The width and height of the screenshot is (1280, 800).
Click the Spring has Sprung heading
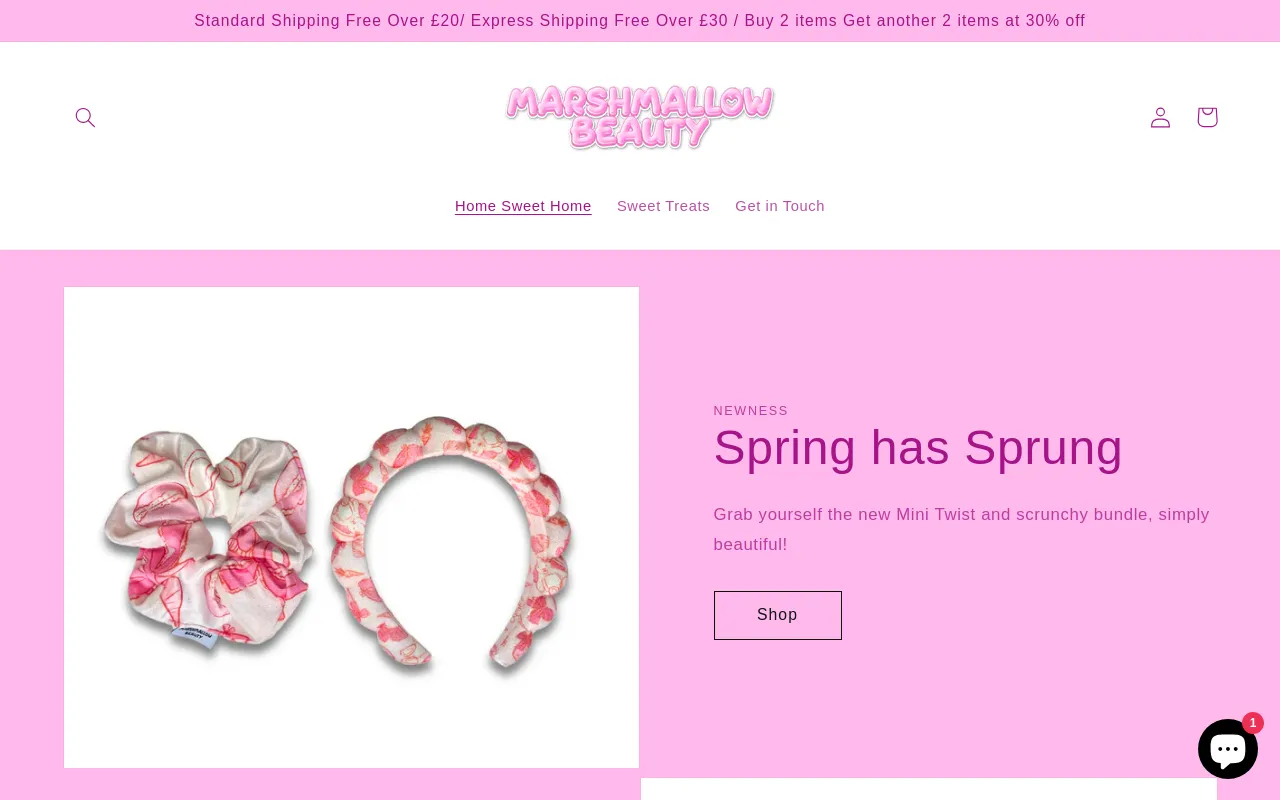[918, 447]
